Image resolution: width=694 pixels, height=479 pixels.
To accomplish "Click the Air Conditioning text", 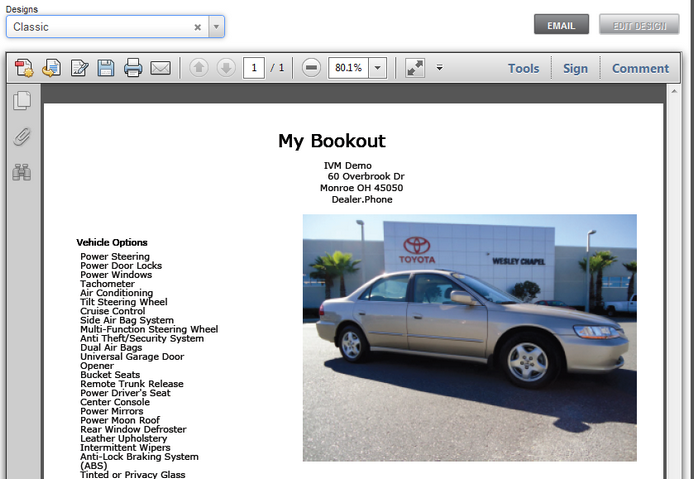I will click(x=116, y=293).
